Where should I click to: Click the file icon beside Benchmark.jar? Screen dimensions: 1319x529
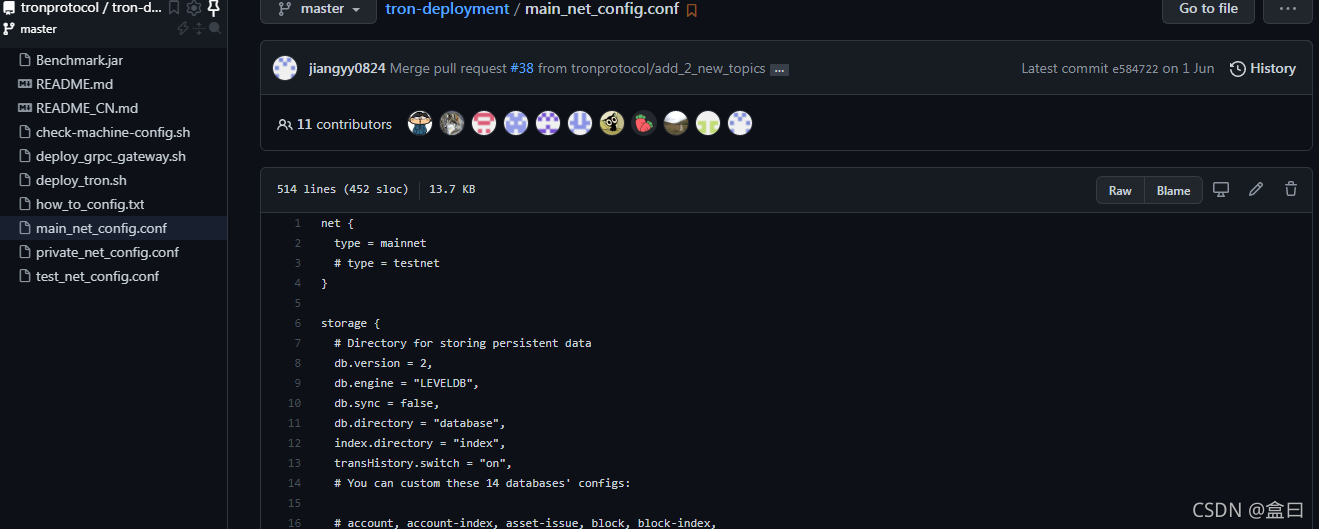click(x=25, y=60)
